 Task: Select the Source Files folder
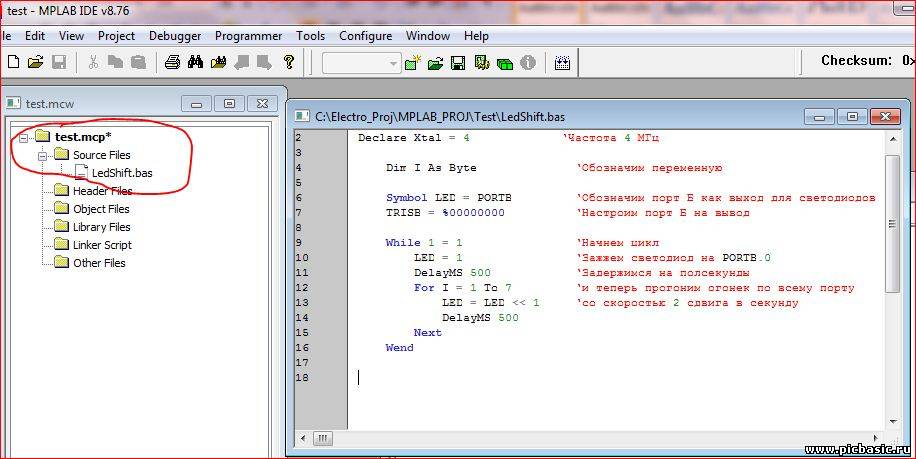tap(102, 155)
